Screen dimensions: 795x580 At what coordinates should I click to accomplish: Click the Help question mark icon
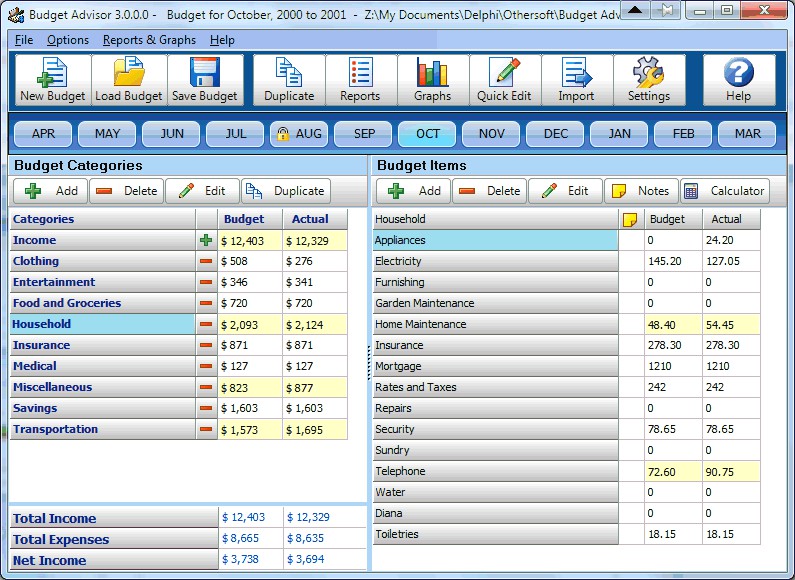[738, 72]
